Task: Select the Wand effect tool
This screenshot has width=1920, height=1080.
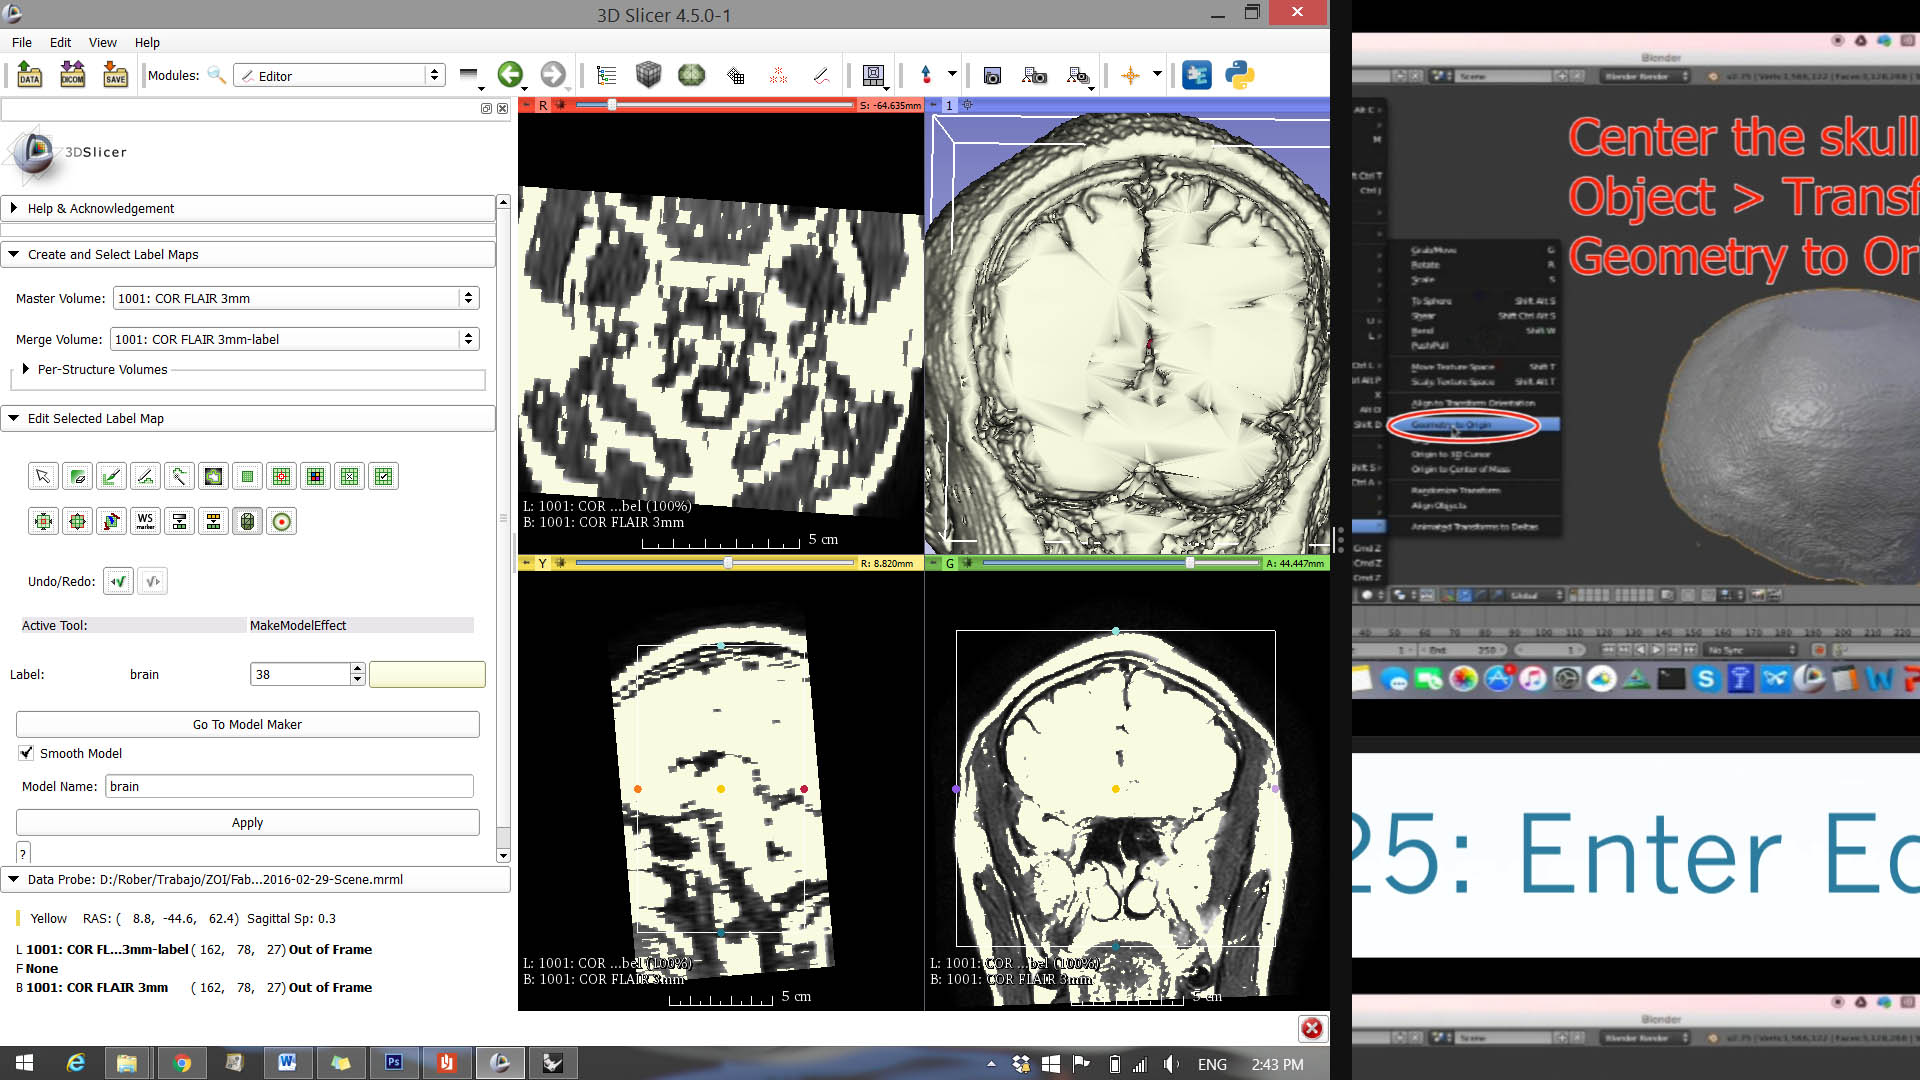Action: pos(179,477)
